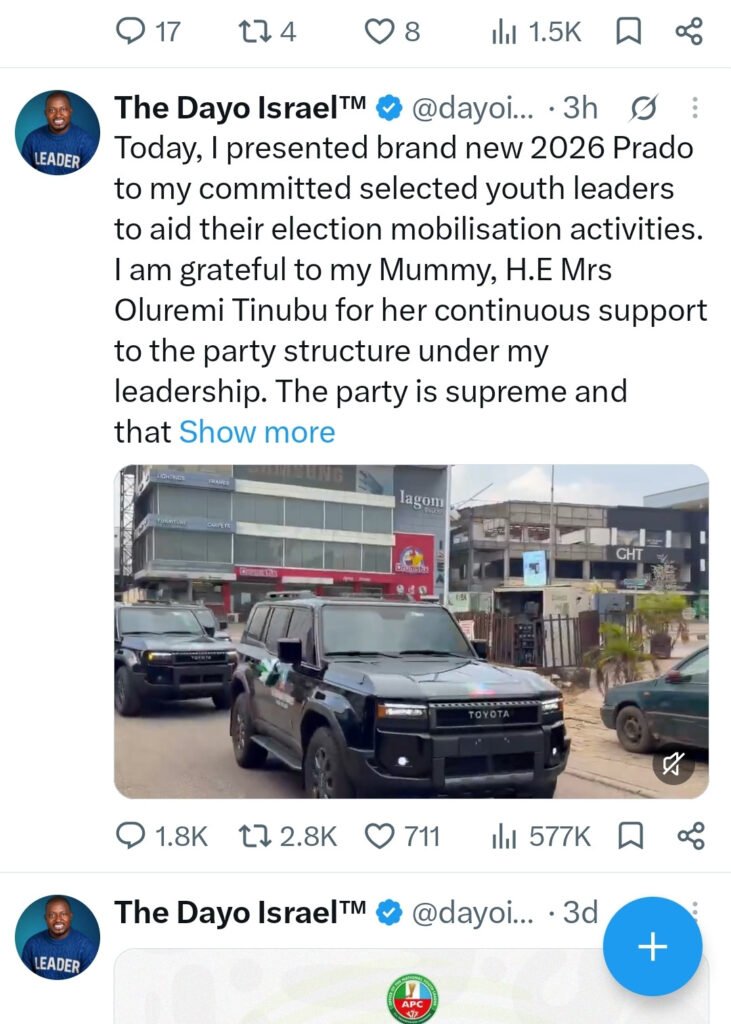This screenshot has height=1024, width=731.
Task: Reply to the Prado tweet with 1.8K comments
Action: pos(161,836)
